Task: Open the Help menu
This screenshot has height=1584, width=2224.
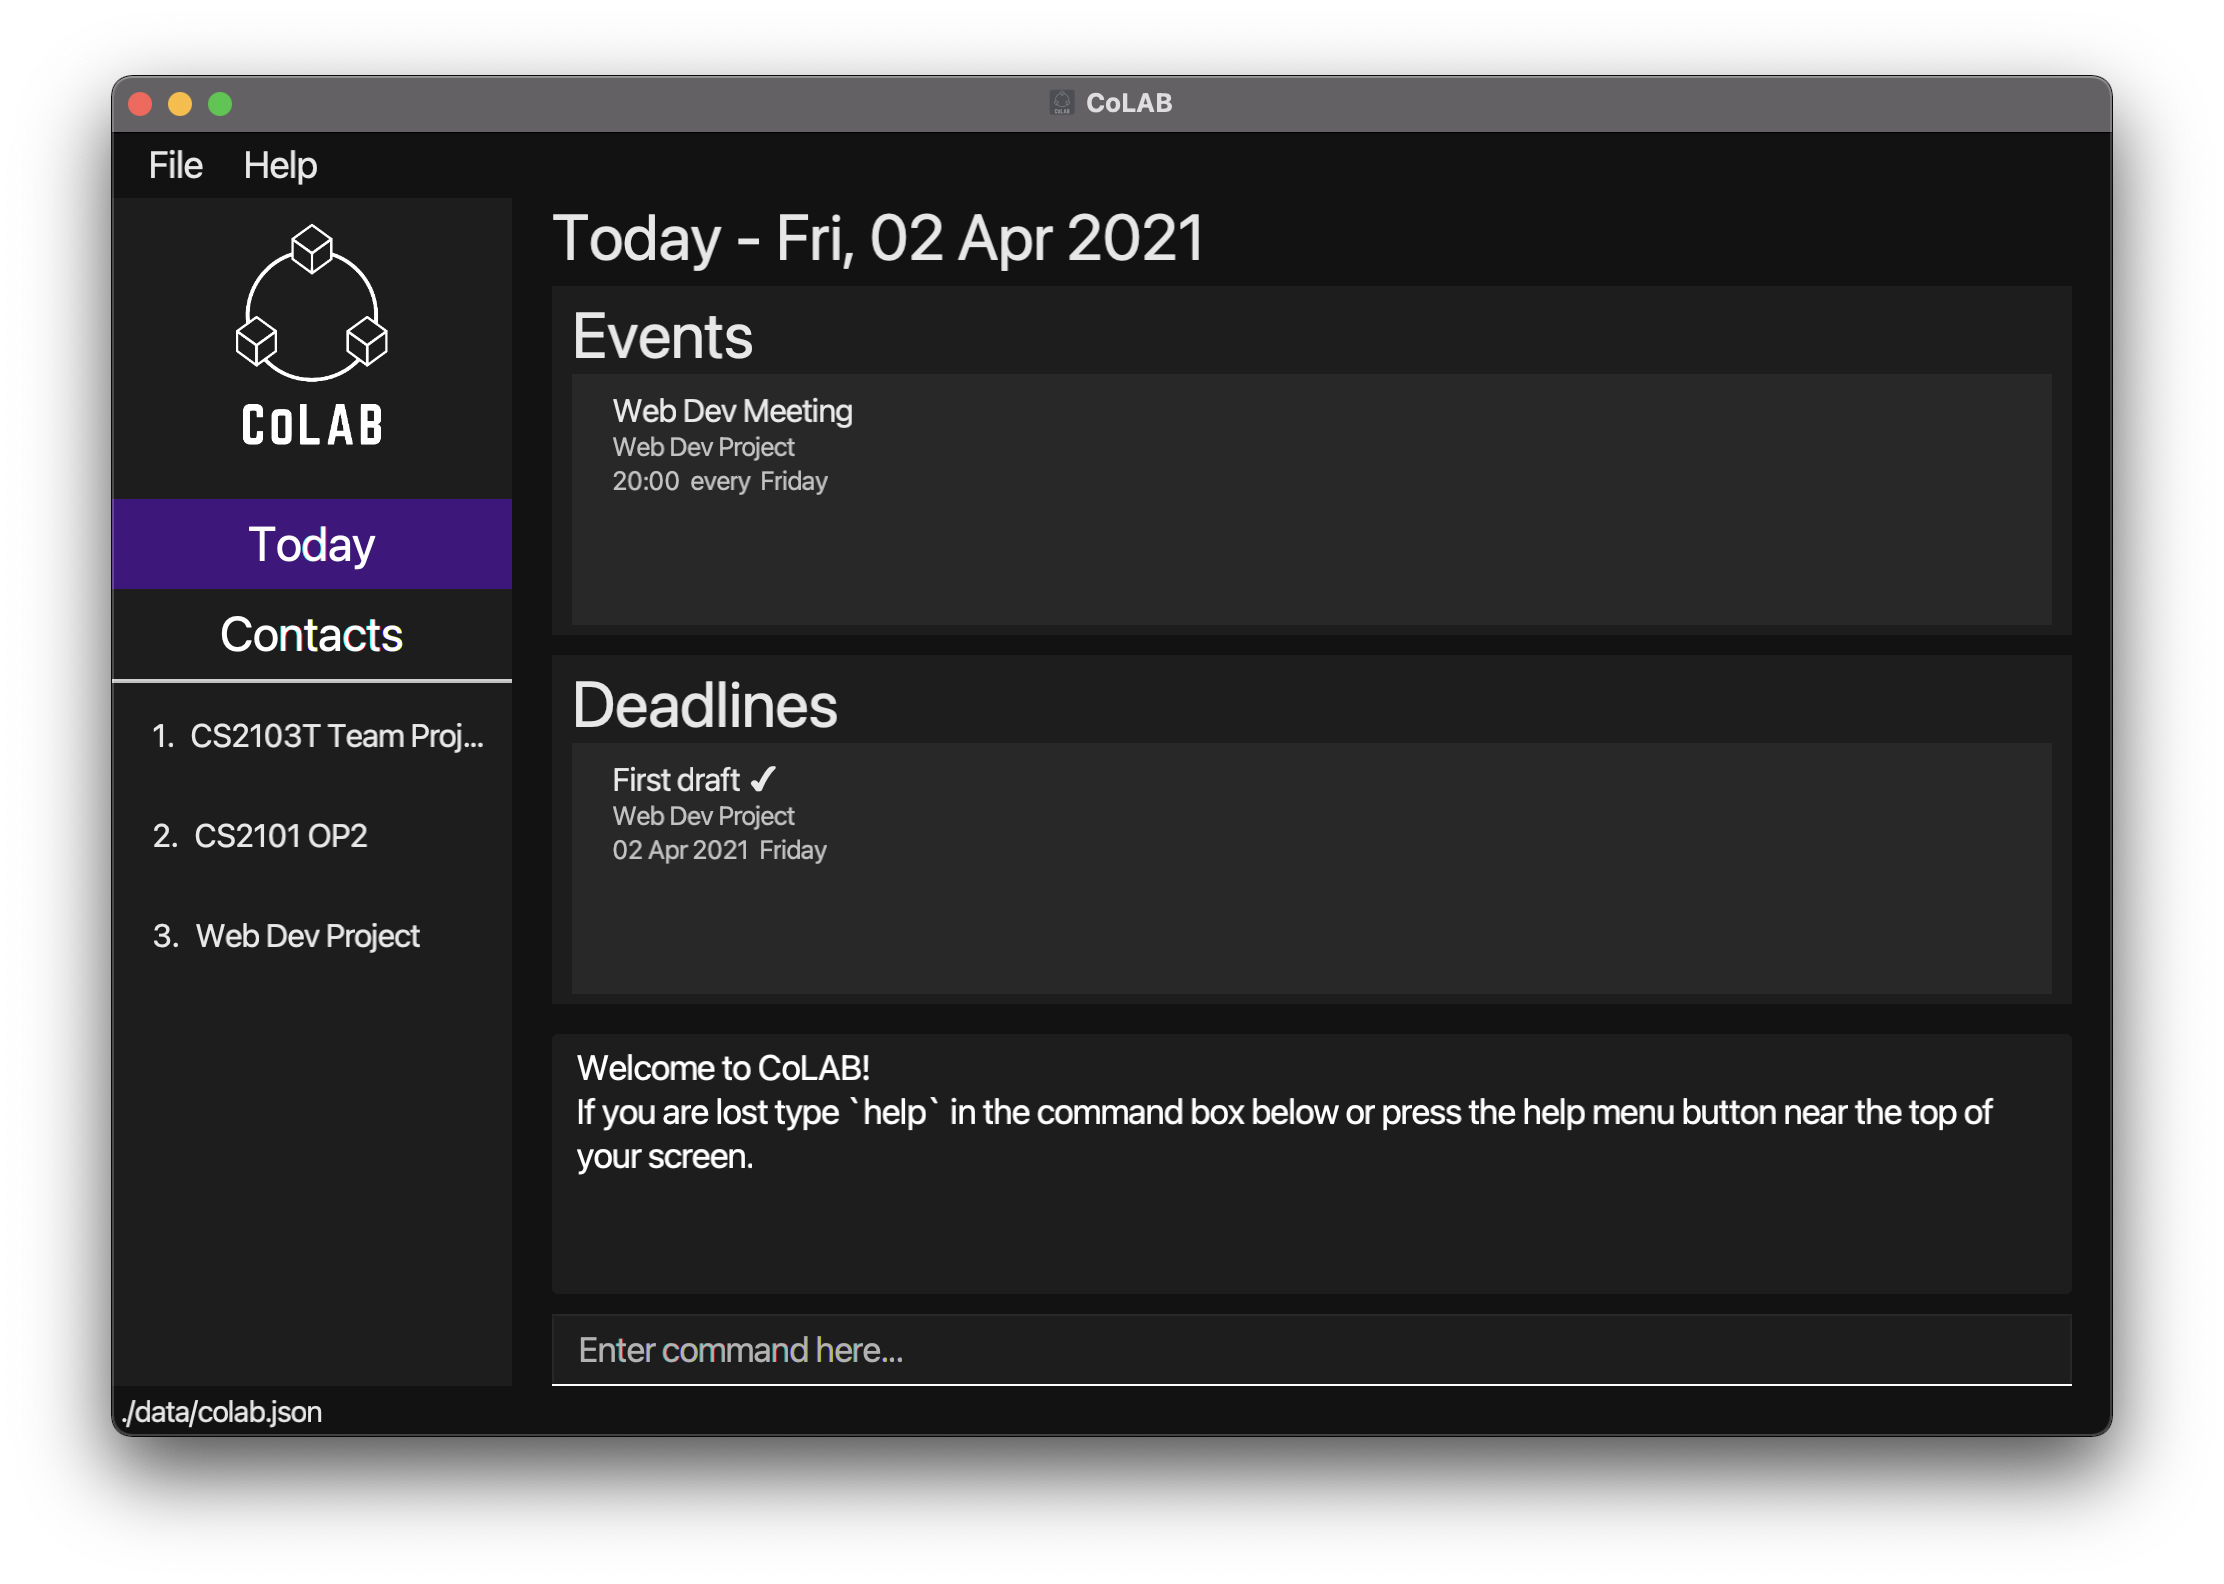Action: [280, 165]
